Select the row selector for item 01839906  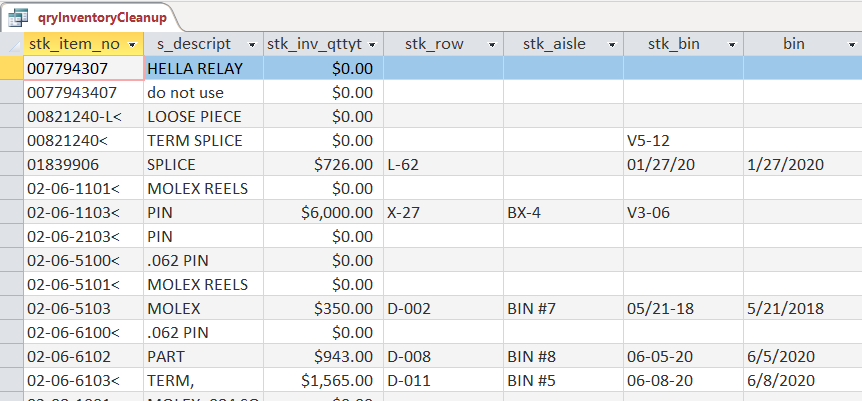pos(12,164)
